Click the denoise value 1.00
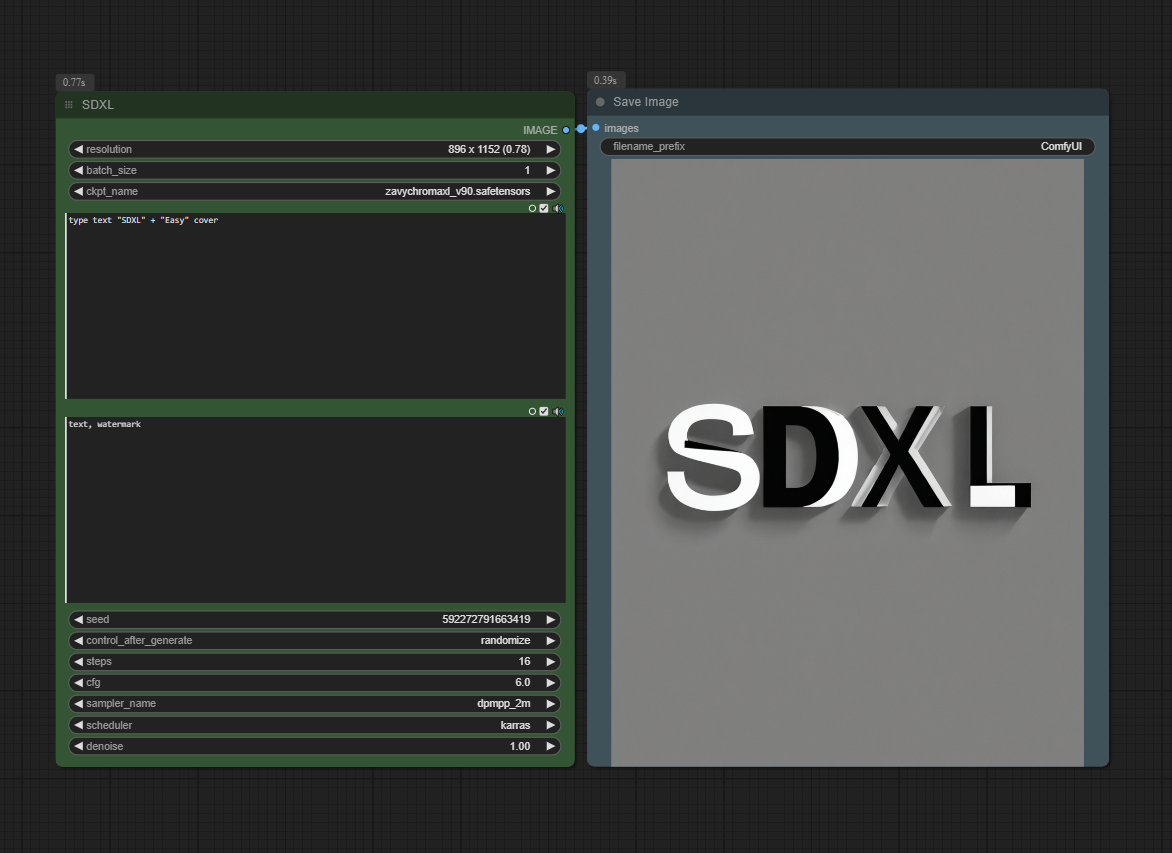This screenshot has height=853, width=1172. (520, 746)
